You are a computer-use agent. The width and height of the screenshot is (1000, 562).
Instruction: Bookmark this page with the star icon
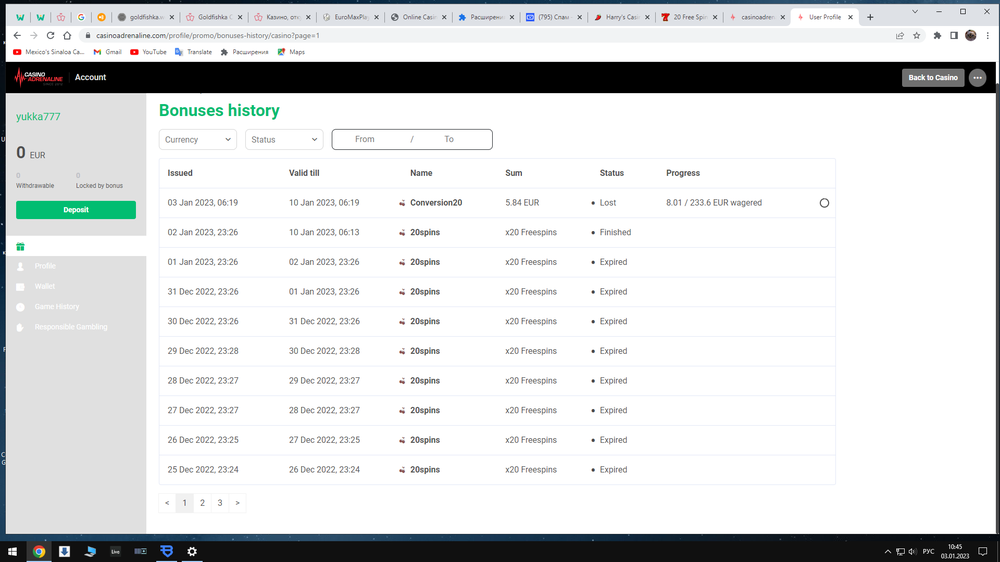(917, 35)
